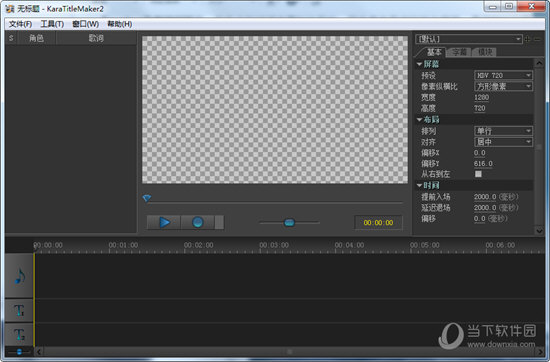Click the timeline scroll right arrow

540,351
